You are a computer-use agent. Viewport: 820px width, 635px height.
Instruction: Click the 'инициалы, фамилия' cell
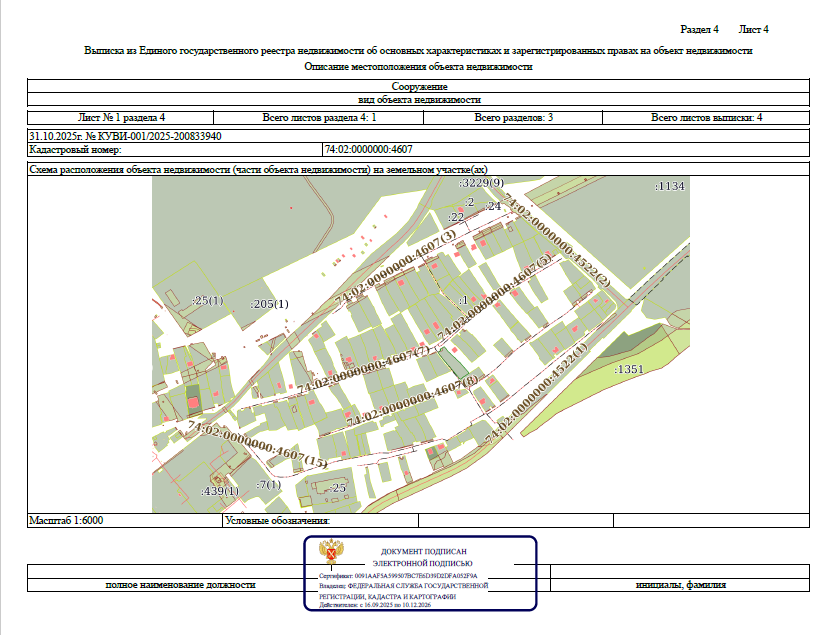[x=681, y=585]
